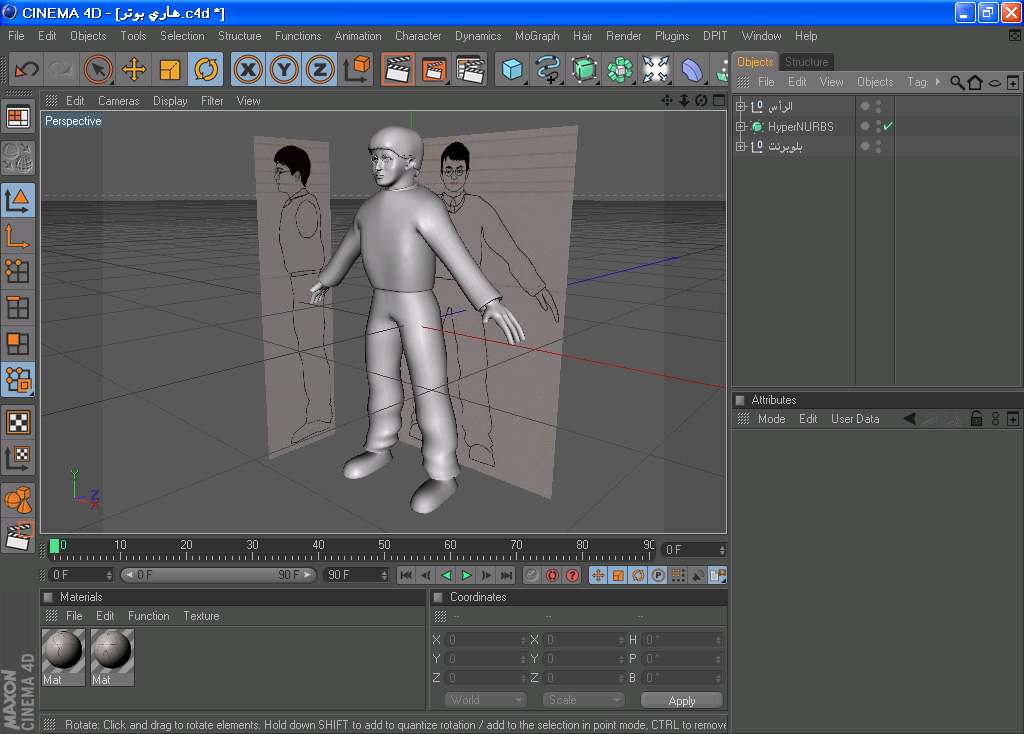
Task: Enable Object Axis mode
Action: [x=18, y=236]
